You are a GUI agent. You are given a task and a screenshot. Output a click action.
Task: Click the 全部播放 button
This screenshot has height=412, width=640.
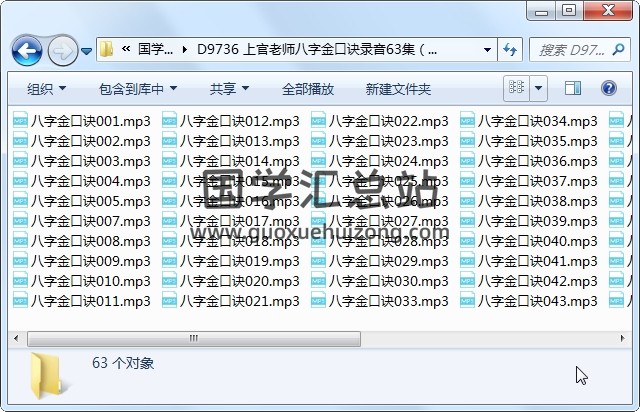pyautogui.click(x=308, y=89)
